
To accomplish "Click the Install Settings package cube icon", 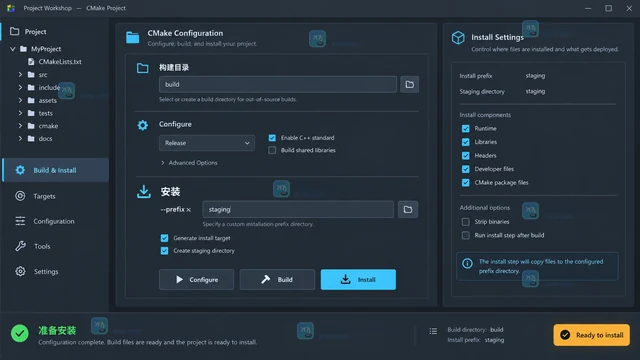I will click(458, 38).
